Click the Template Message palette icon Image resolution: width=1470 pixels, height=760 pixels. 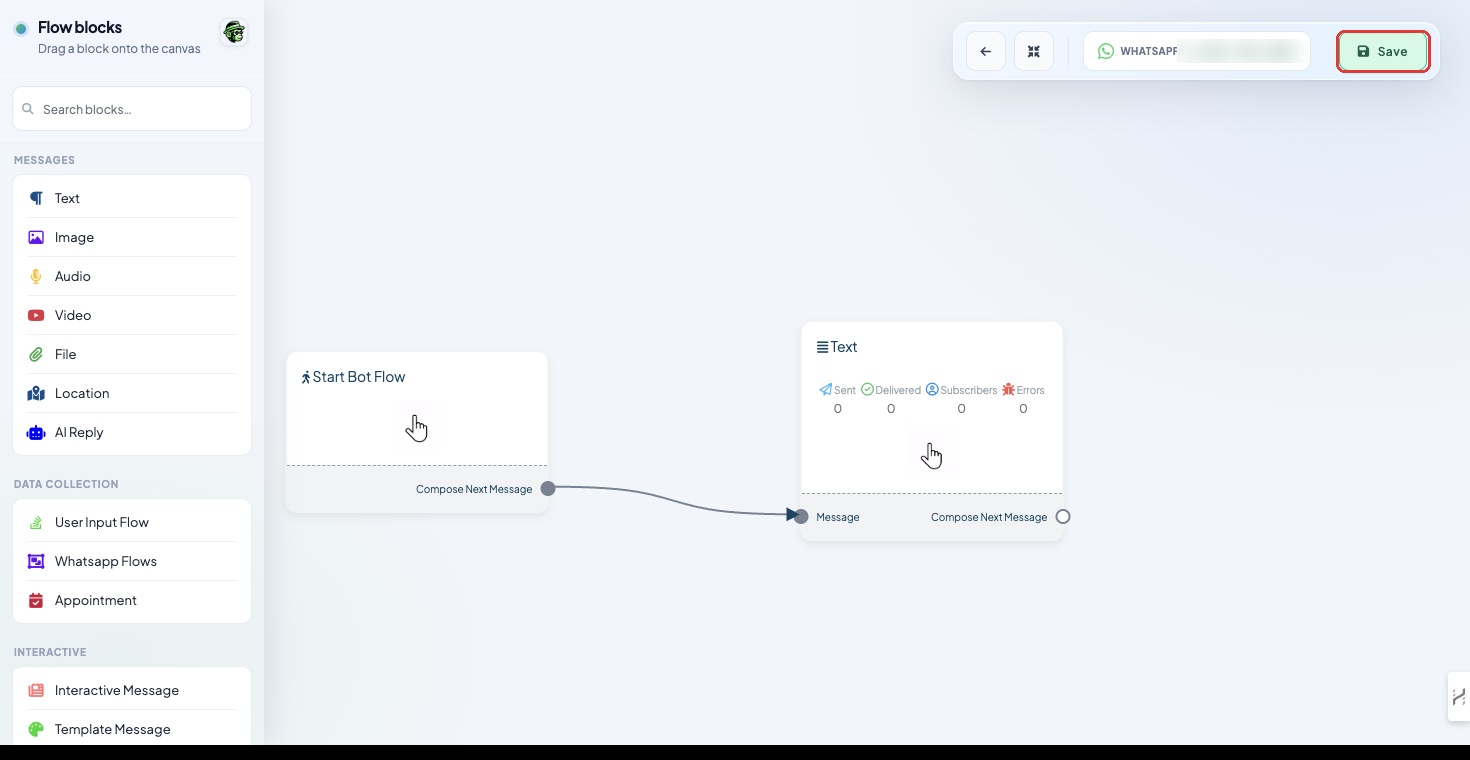36,729
